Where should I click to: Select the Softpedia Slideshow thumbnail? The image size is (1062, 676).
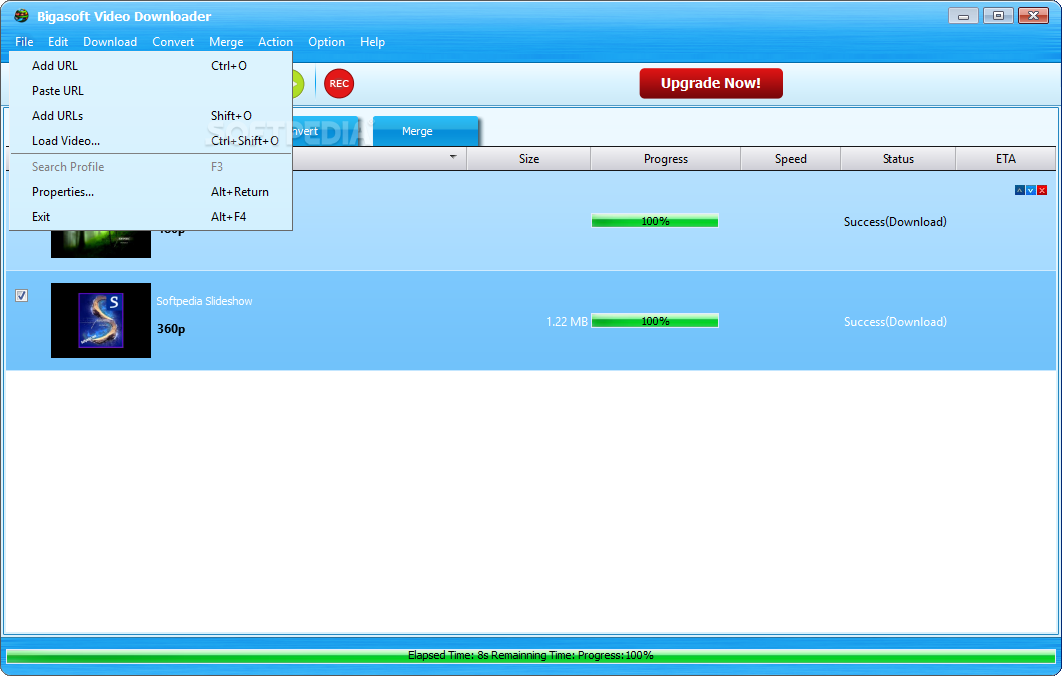(101, 320)
